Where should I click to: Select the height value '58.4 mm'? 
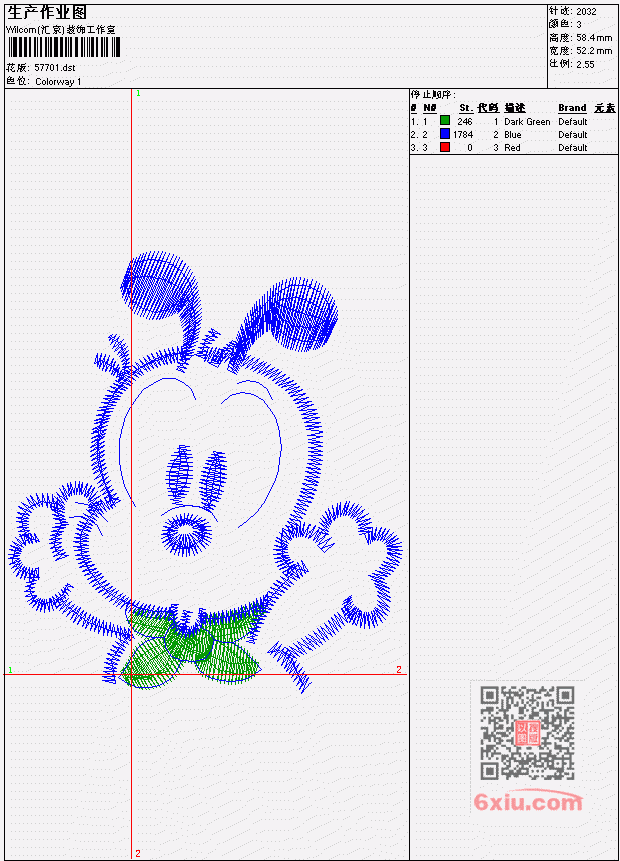[594, 38]
